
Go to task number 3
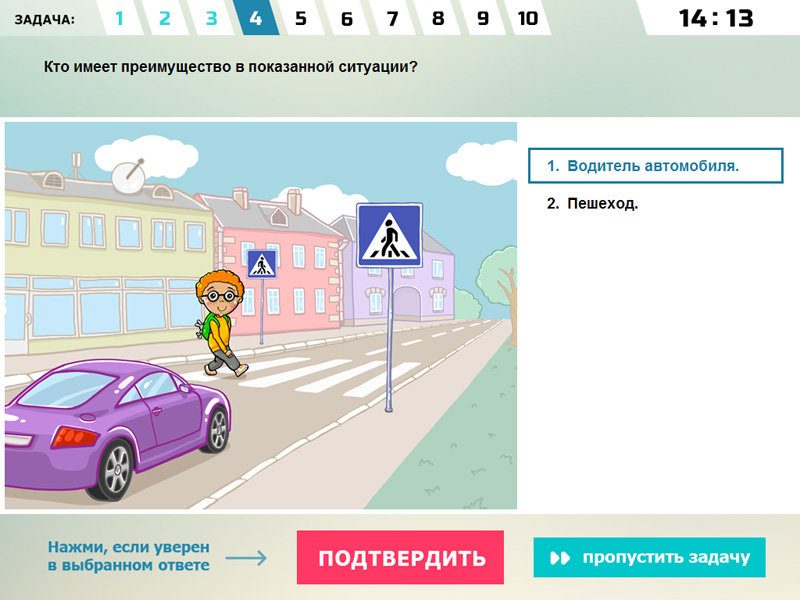click(x=211, y=18)
